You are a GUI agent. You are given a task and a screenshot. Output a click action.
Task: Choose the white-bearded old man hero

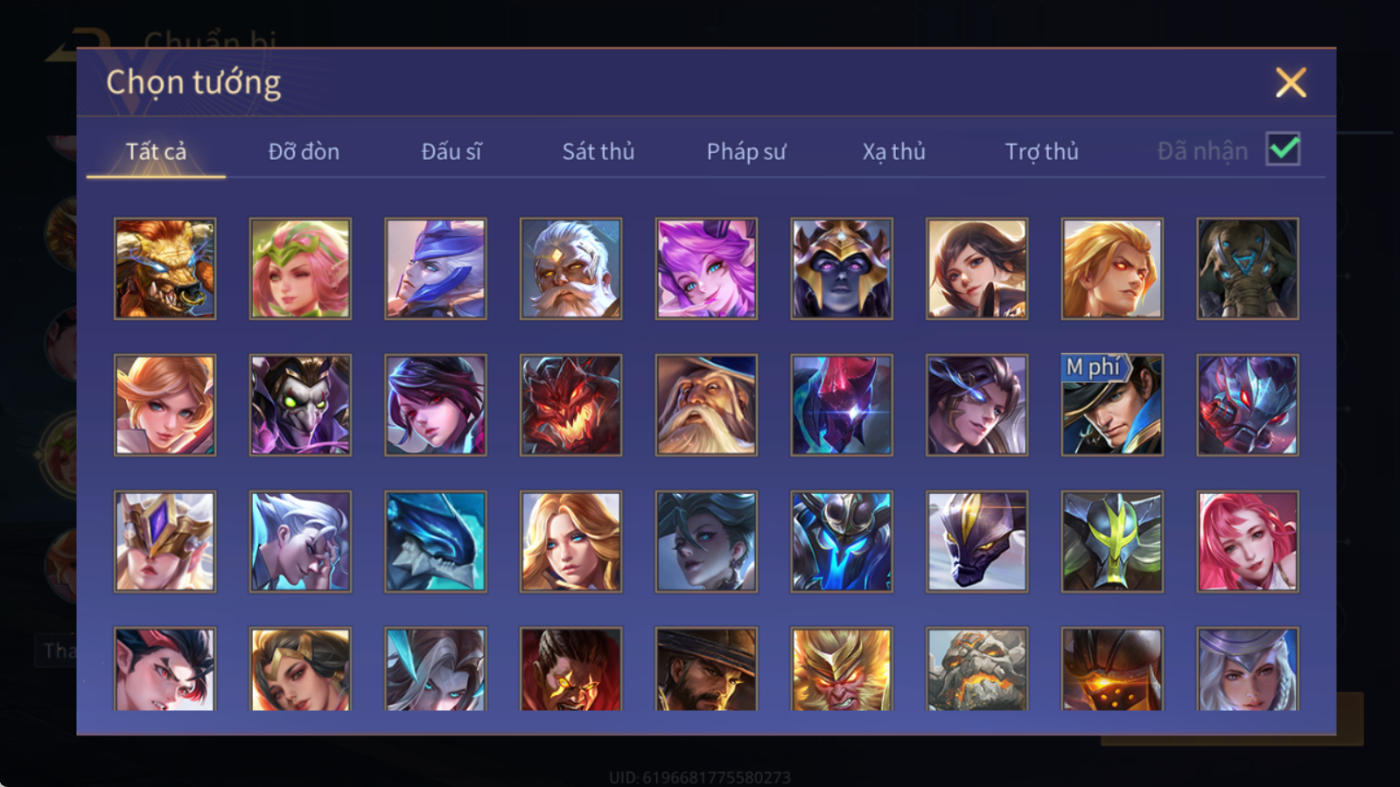571,269
